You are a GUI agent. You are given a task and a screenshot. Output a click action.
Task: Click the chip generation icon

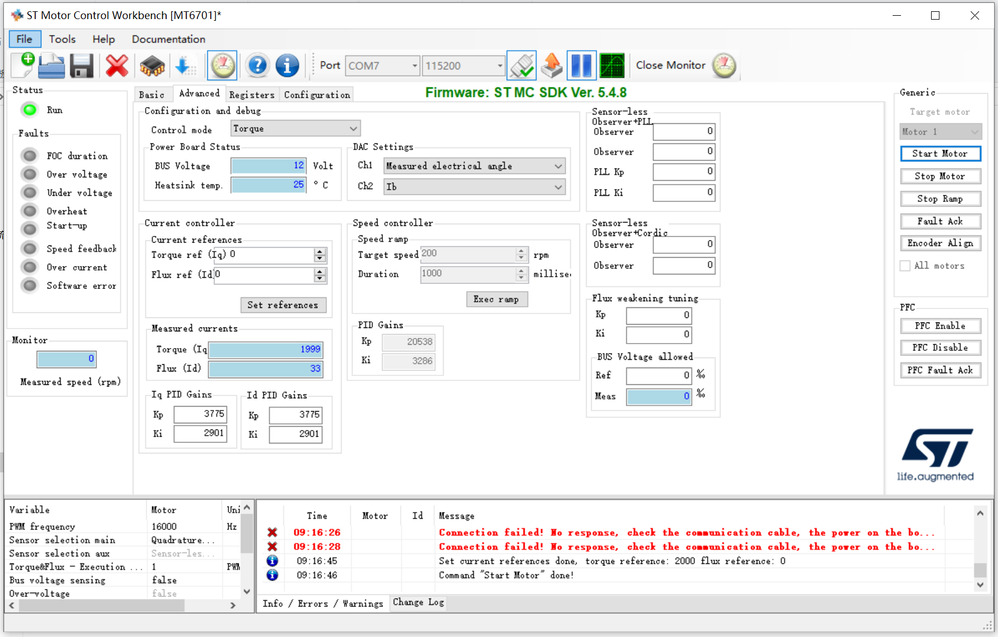[151, 66]
